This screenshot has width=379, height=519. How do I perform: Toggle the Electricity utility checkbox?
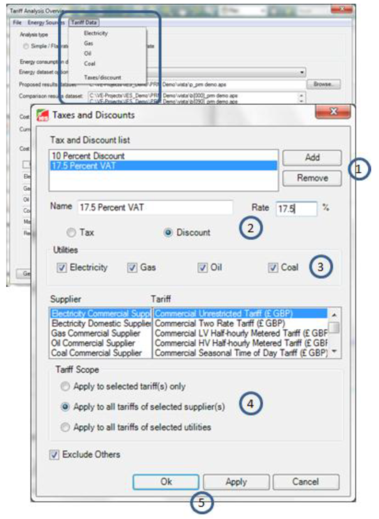(x=62, y=268)
